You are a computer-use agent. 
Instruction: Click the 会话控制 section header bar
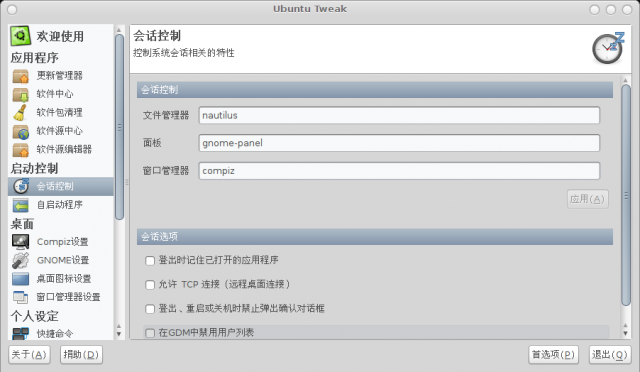pos(375,90)
